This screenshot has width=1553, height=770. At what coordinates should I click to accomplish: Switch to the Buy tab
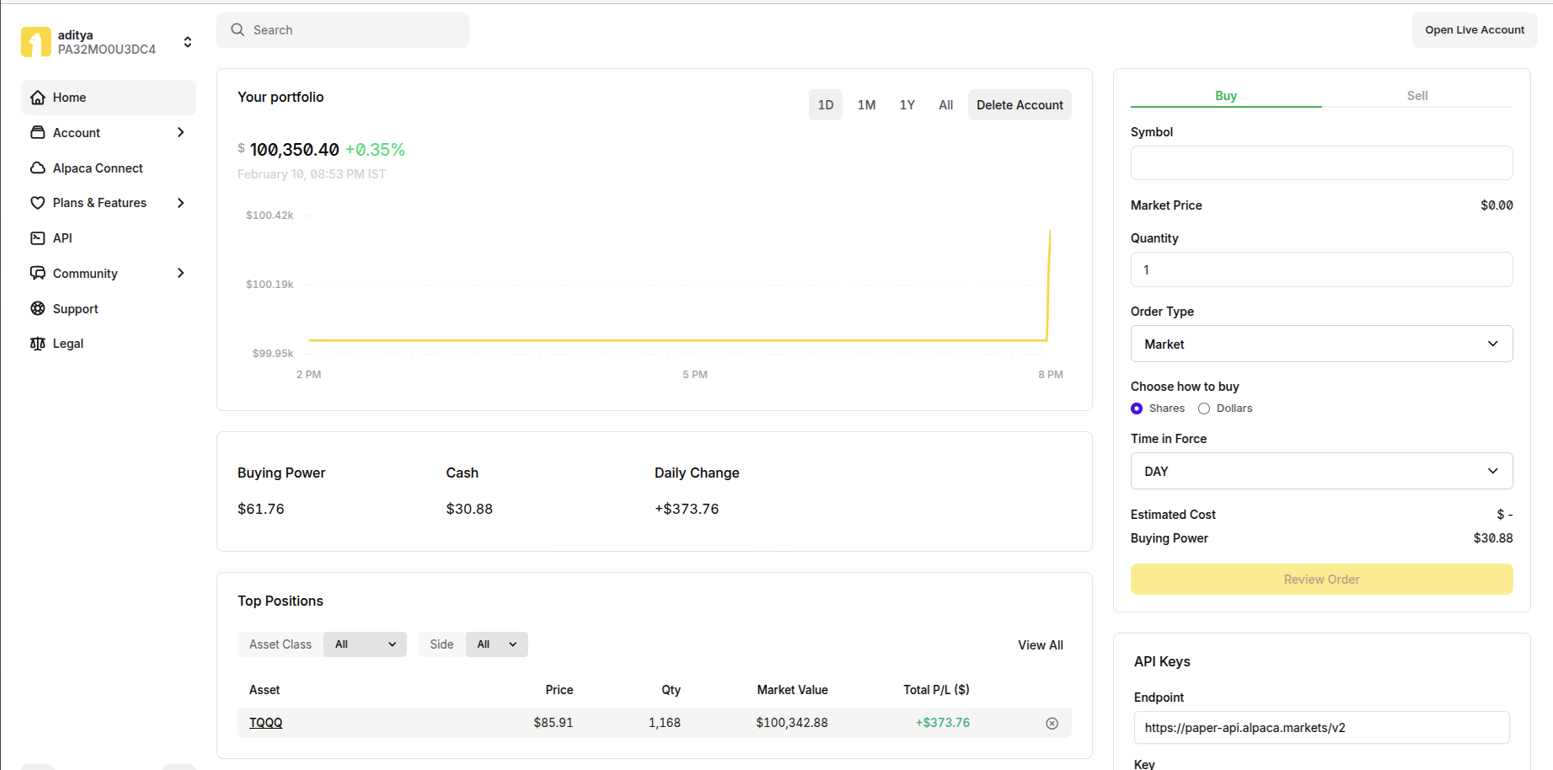[x=1226, y=96]
